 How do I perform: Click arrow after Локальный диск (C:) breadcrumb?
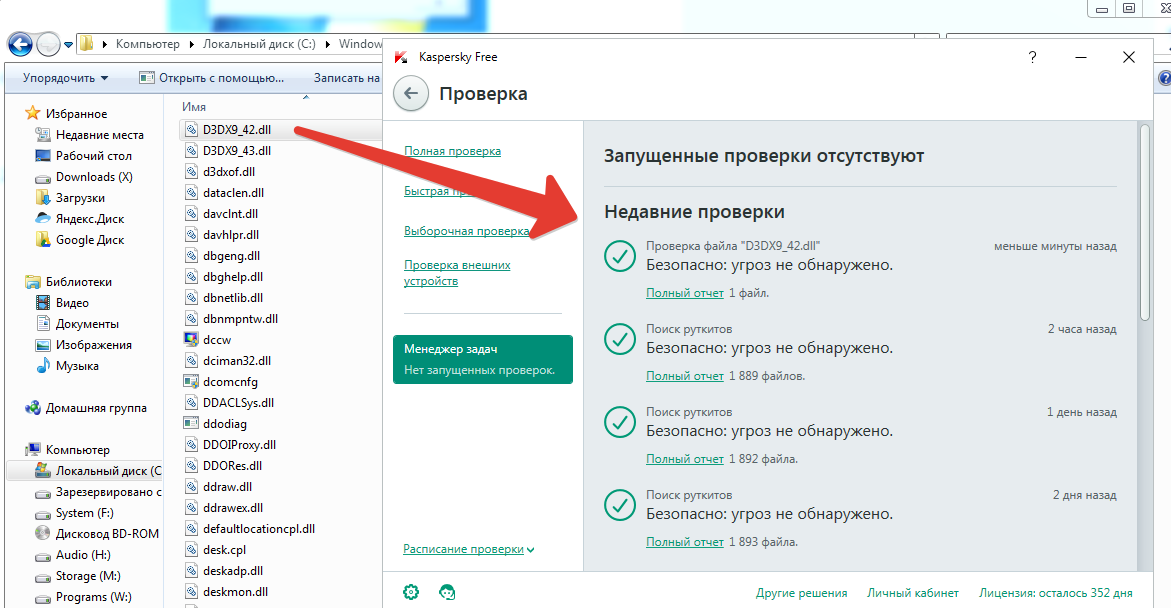coord(327,44)
